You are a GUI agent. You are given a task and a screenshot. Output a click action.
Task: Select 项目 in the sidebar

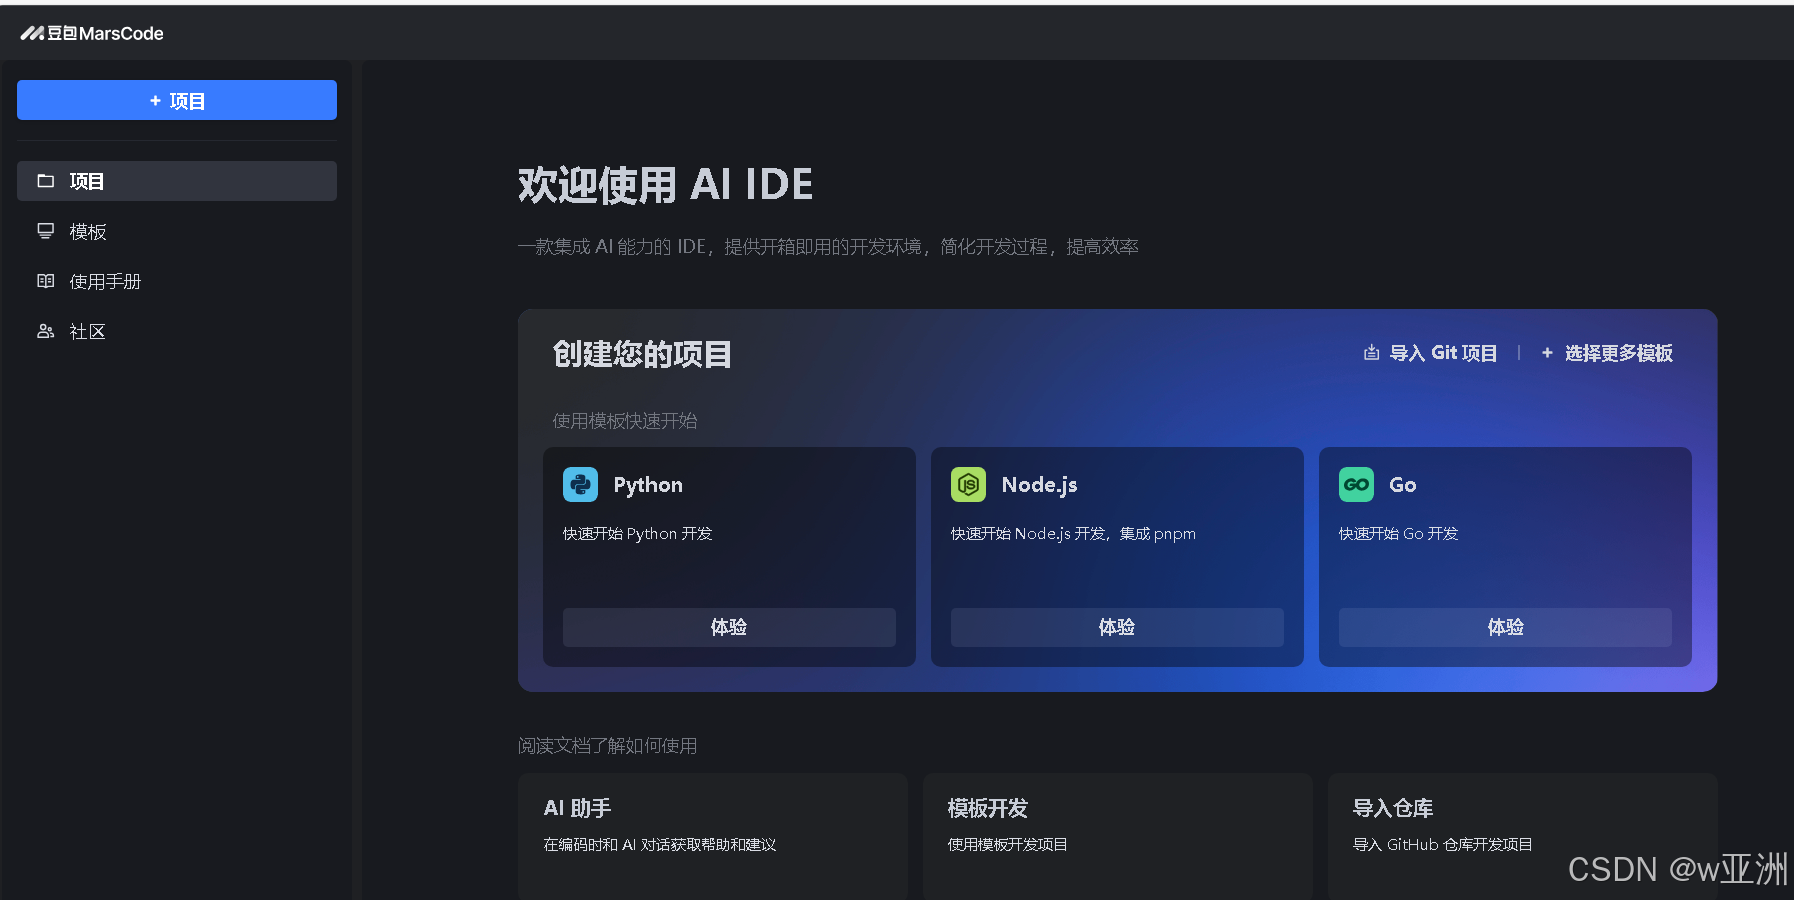[177, 181]
